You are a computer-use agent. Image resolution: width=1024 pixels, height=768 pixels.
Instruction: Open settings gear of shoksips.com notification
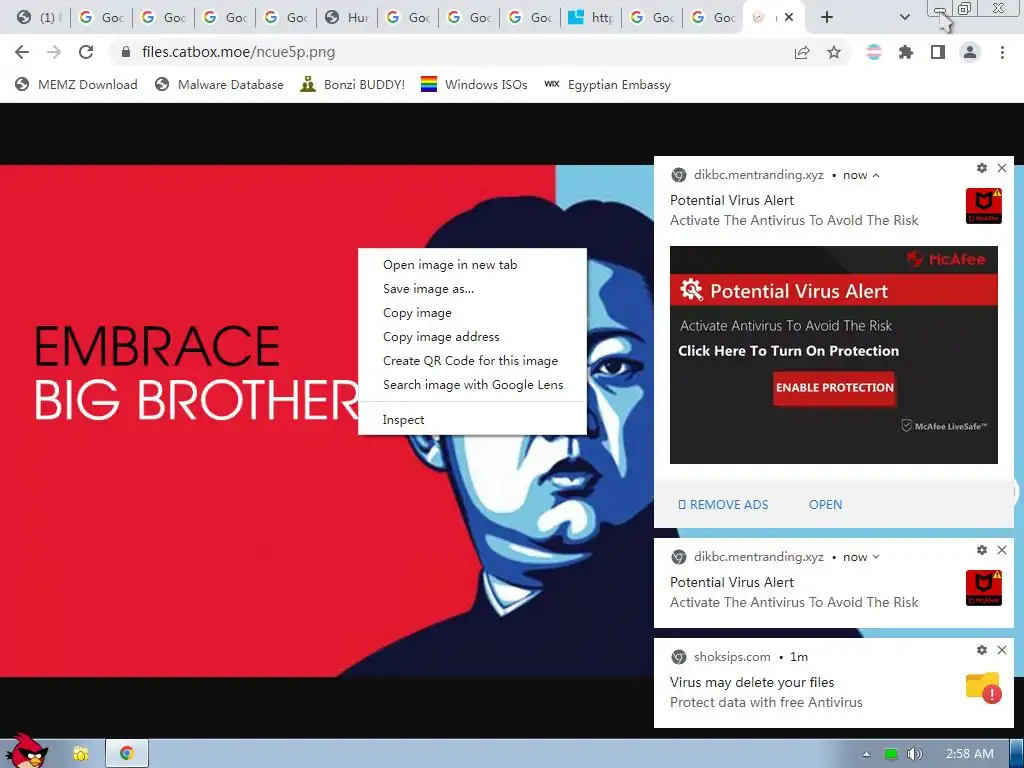point(982,650)
